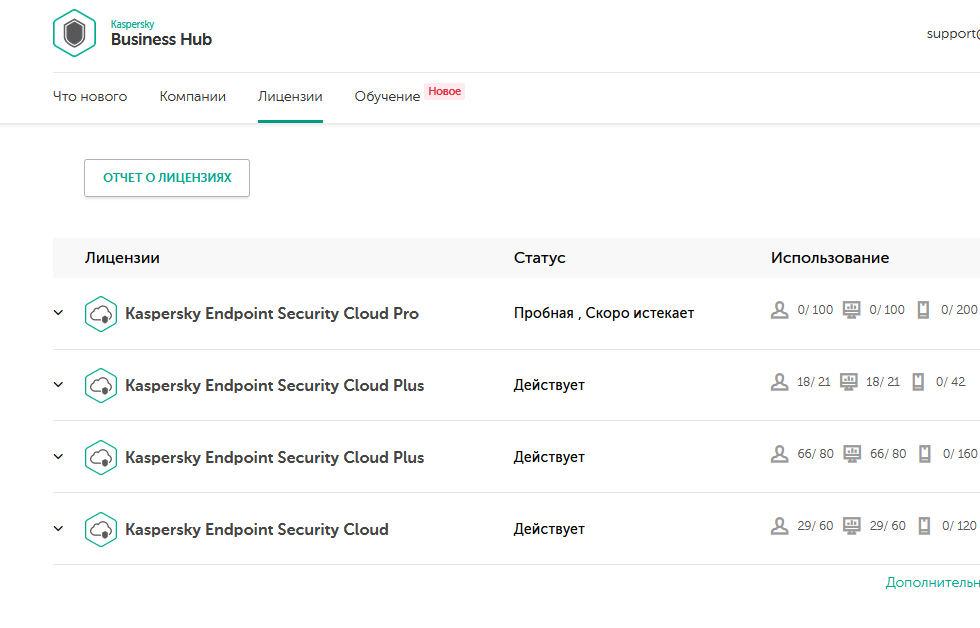This screenshot has width=980, height=628.
Task: Click the mobile device icon beside 0/160
Action: pyautogui.click(x=923, y=454)
